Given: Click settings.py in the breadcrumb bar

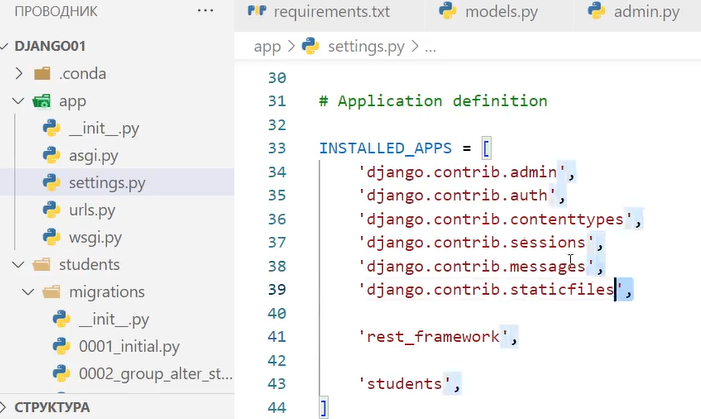Looking at the screenshot, I should coord(368,46).
